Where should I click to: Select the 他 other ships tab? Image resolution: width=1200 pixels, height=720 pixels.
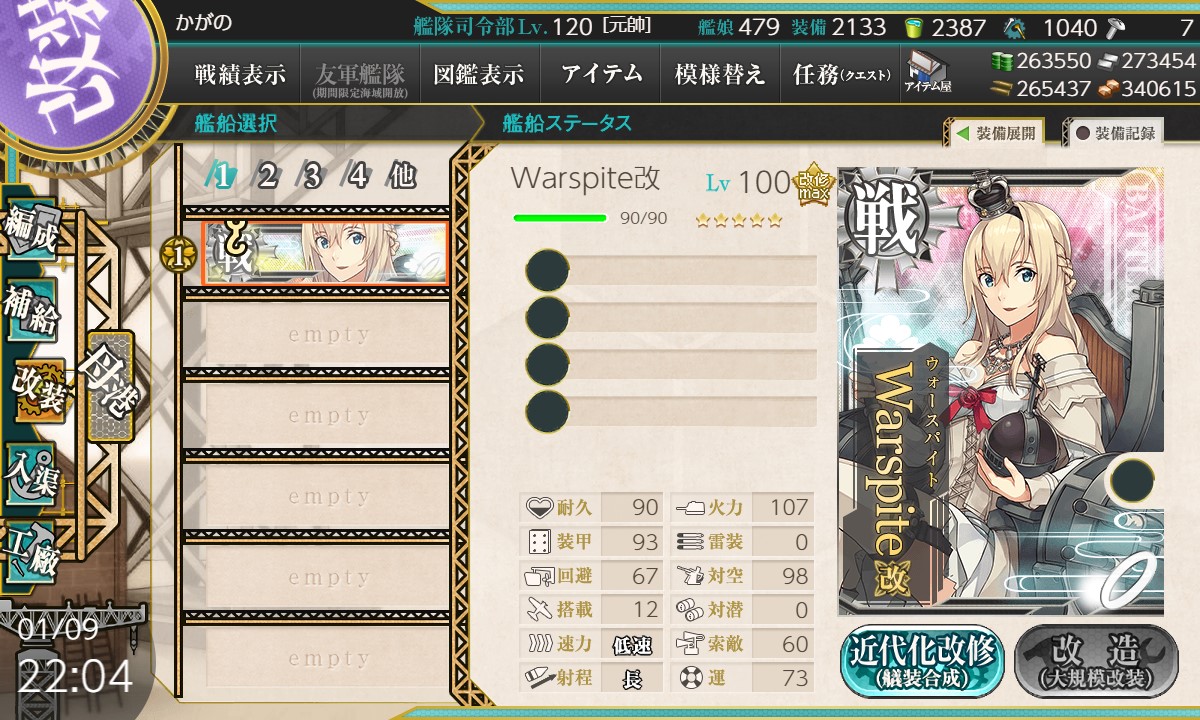(402, 176)
